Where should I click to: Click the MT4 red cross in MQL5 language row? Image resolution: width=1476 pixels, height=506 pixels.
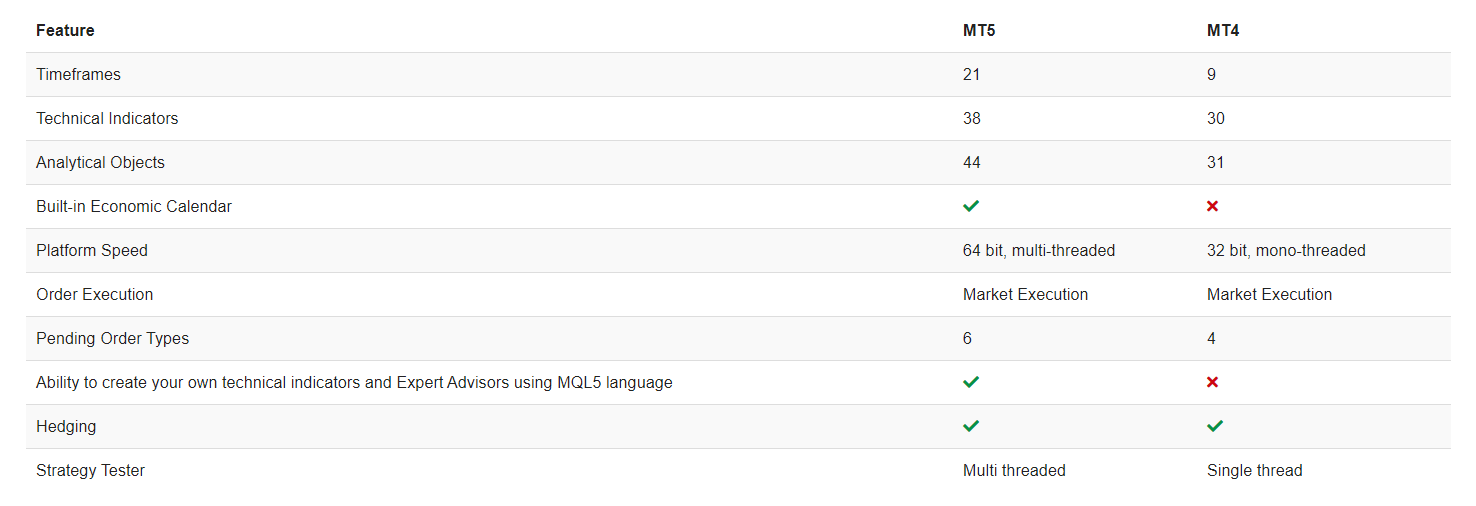(1212, 382)
